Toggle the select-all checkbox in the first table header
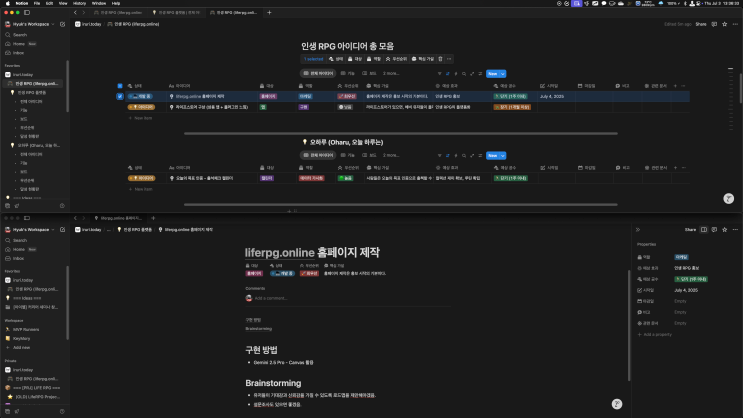This screenshot has height=418, width=743. pos(120,86)
